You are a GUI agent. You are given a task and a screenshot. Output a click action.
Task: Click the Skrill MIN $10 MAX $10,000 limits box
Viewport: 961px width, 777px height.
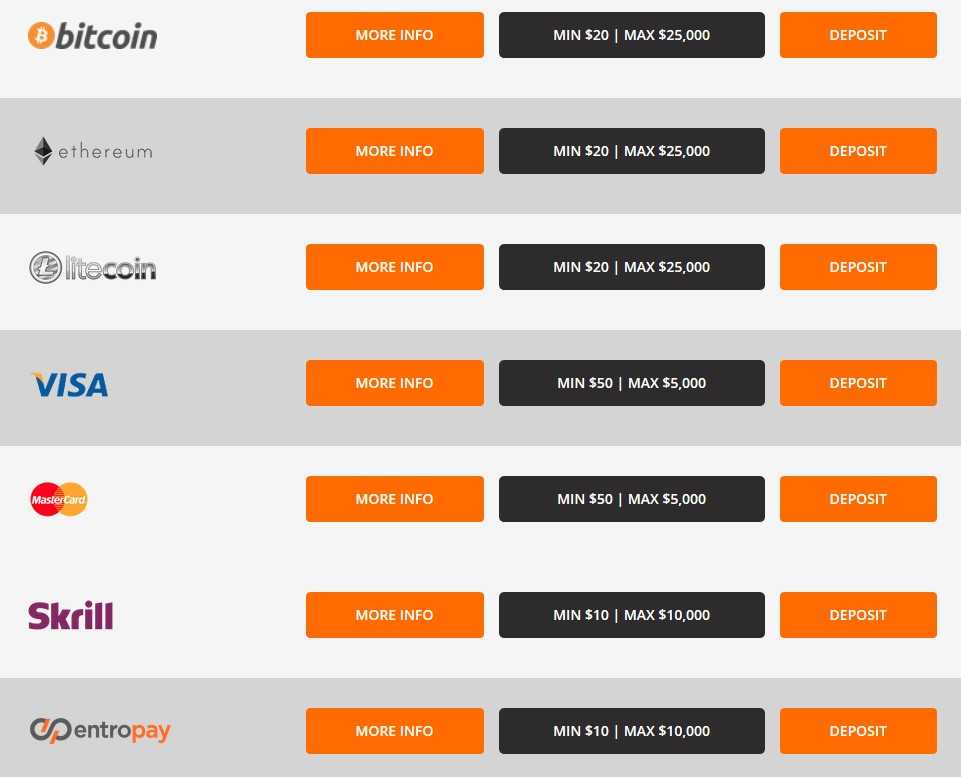632,615
